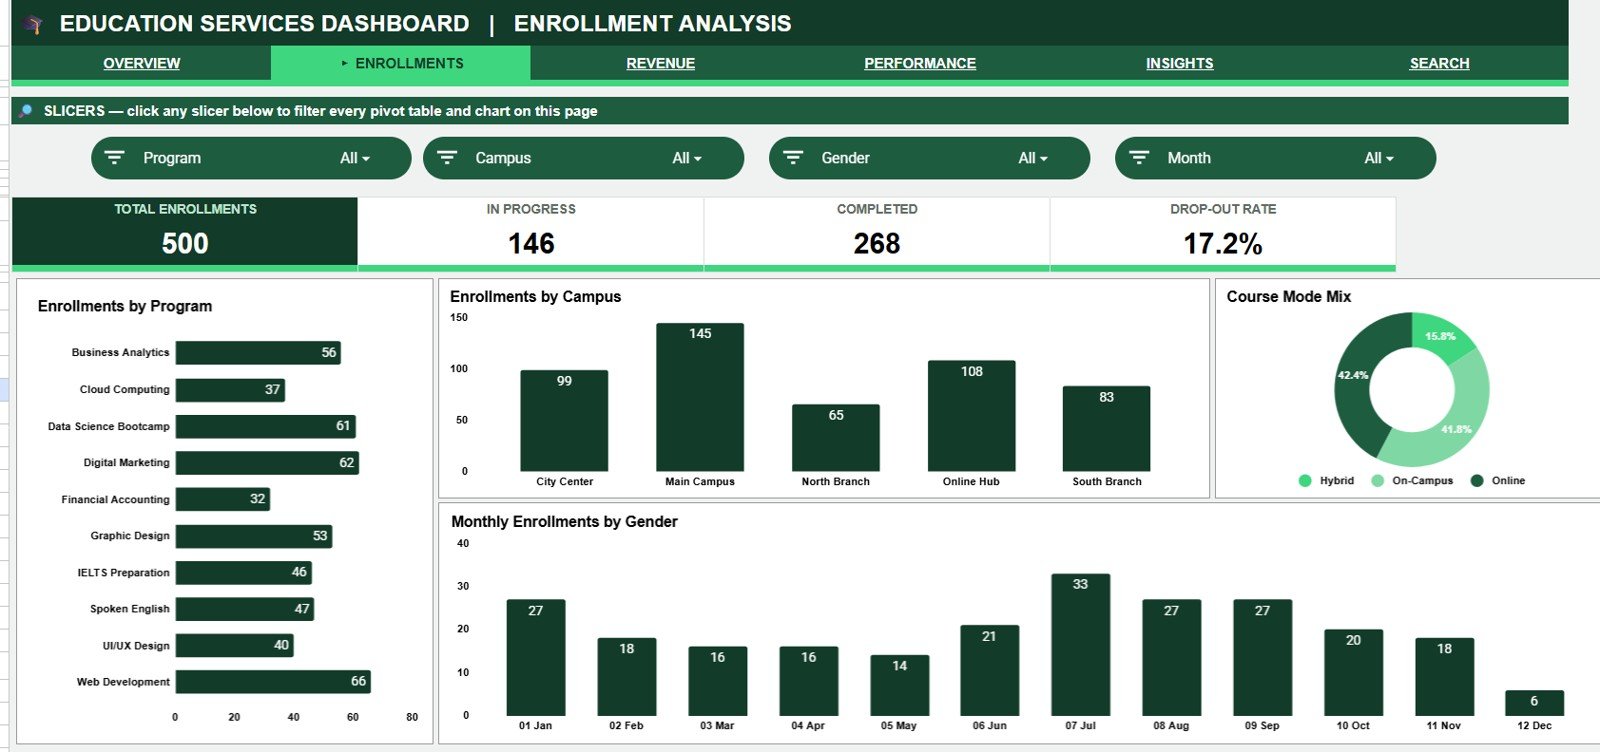Click the "Enrollments by Campus" chart title
This screenshot has width=1600, height=752.
(536, 297)
